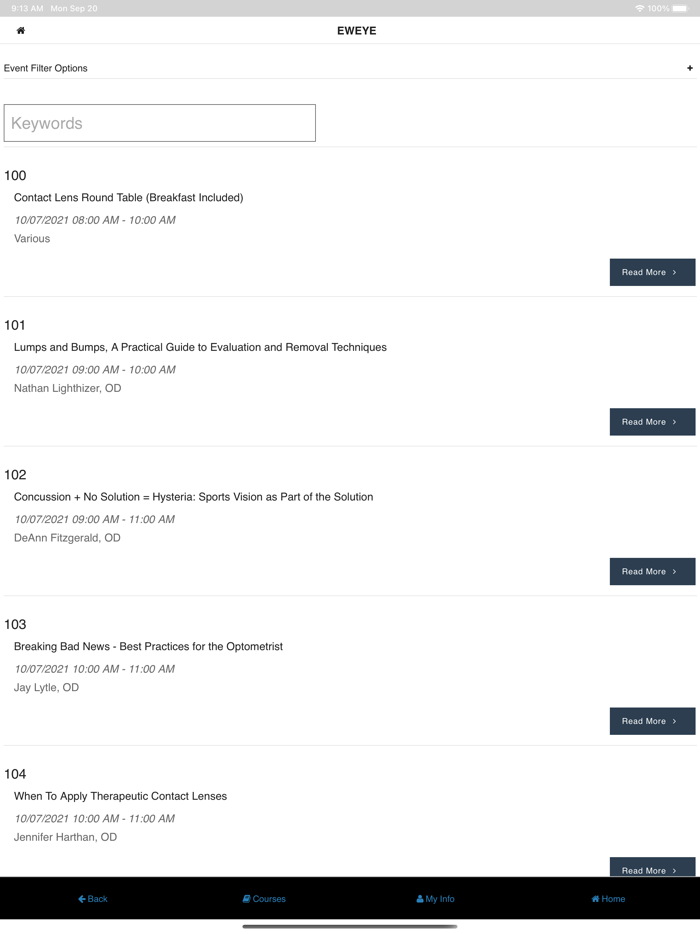Select Lumps and Bumps course title
The height and width of the screenshot is (934, 700).
point(200,348)
